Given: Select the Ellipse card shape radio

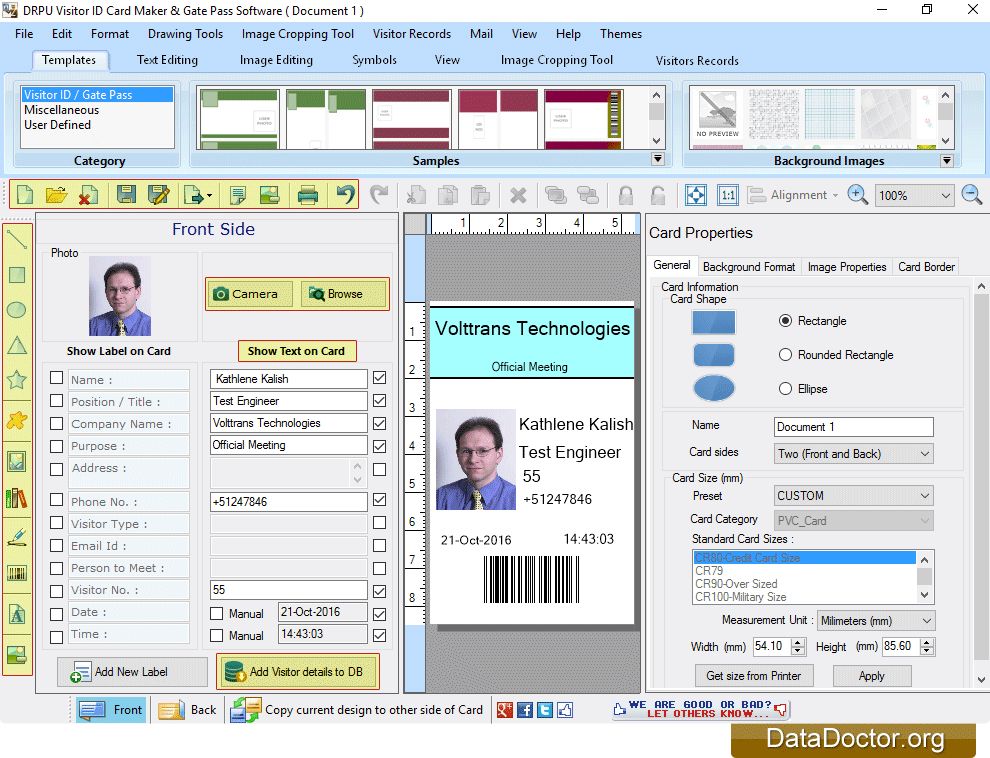Looking at the screenshot, I should coord(785,389).
